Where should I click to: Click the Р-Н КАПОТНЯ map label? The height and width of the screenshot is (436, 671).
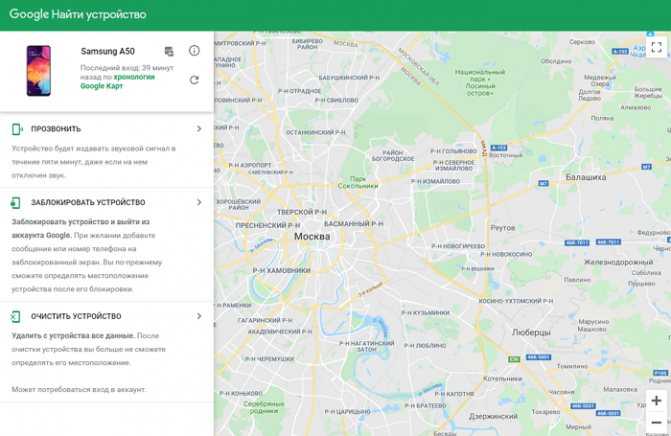[x=454, y=394]
